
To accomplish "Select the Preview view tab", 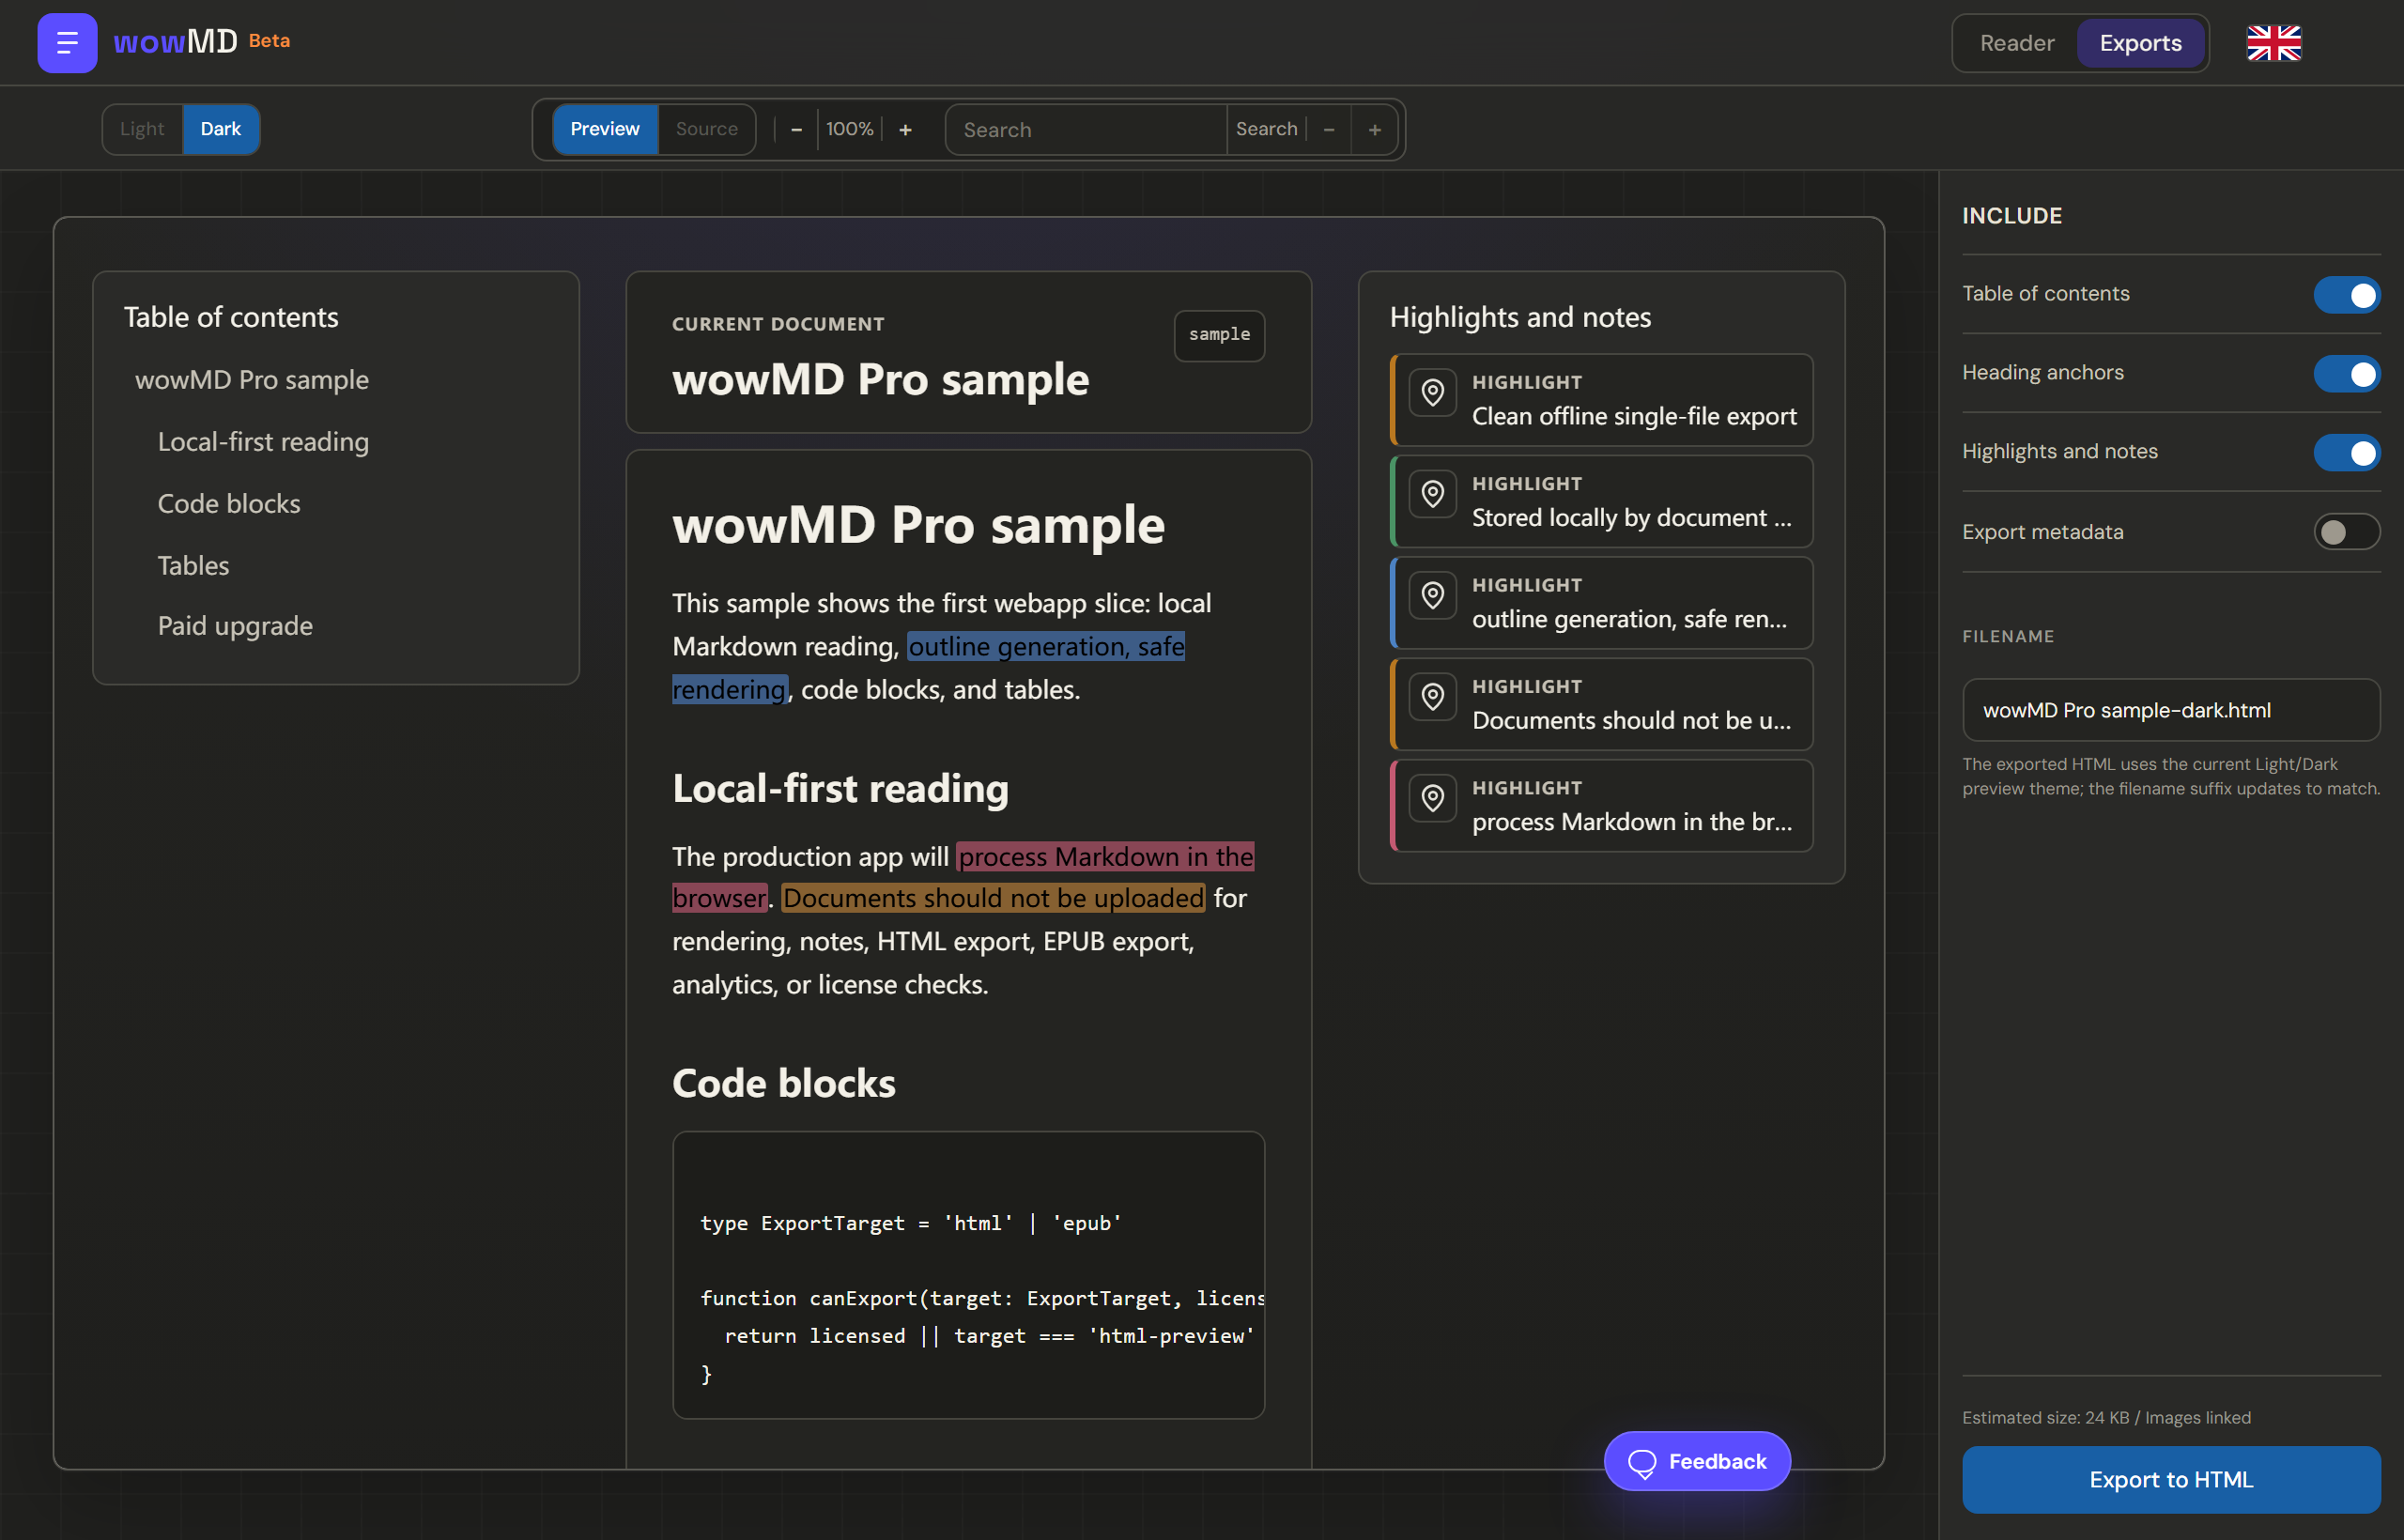I will point(604,130).
